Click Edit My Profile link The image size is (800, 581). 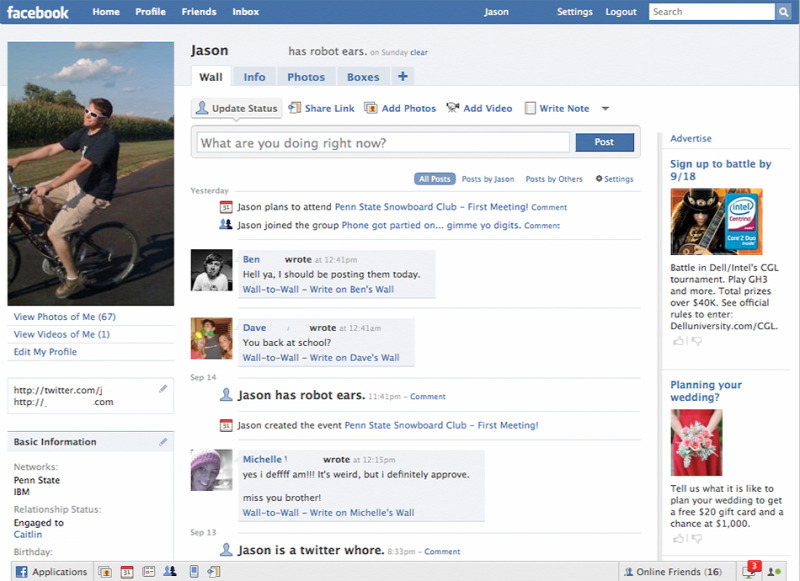coord(45,351)
